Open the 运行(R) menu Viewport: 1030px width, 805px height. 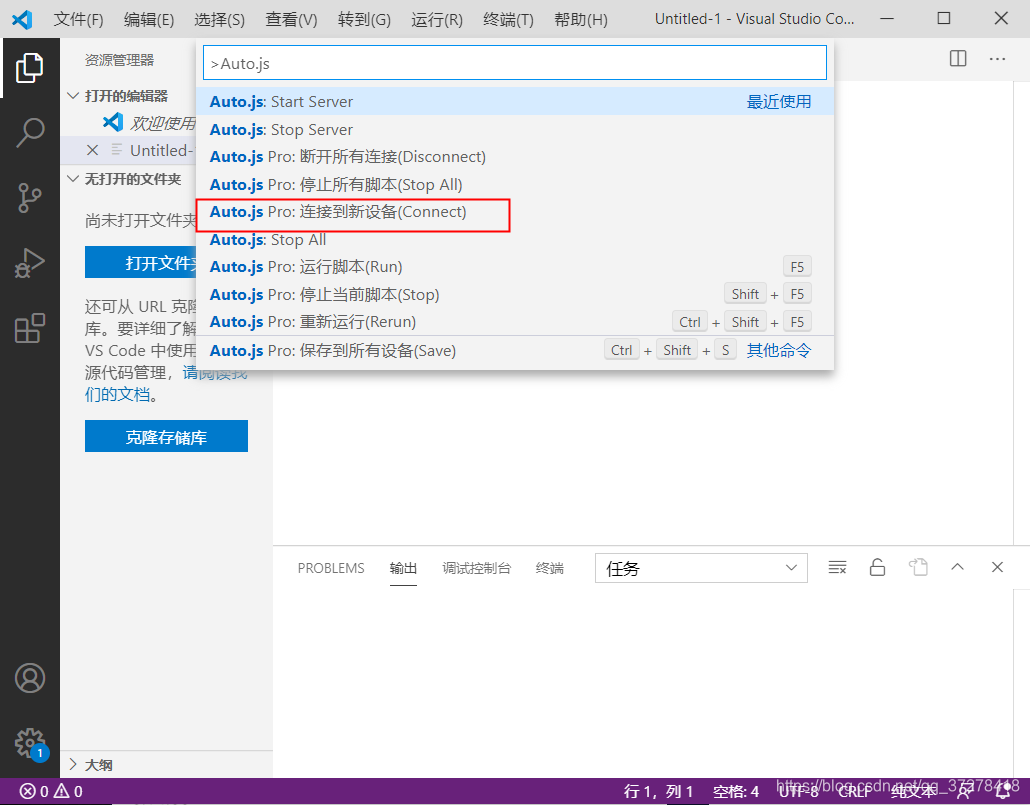pos(437,20)
